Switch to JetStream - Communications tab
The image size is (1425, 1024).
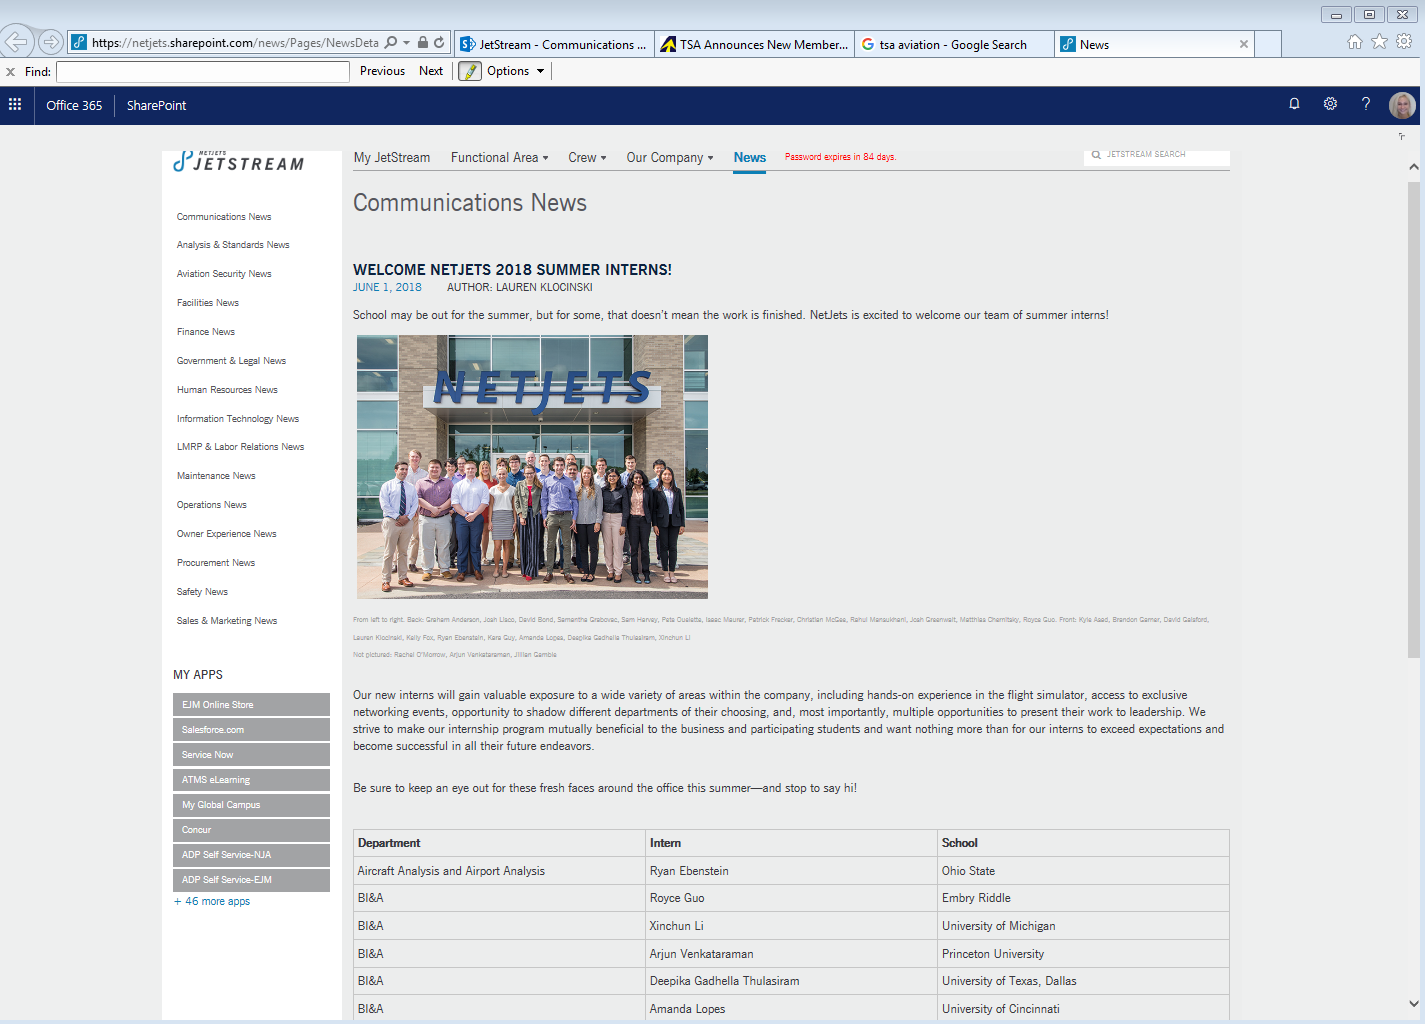[554, 44]
